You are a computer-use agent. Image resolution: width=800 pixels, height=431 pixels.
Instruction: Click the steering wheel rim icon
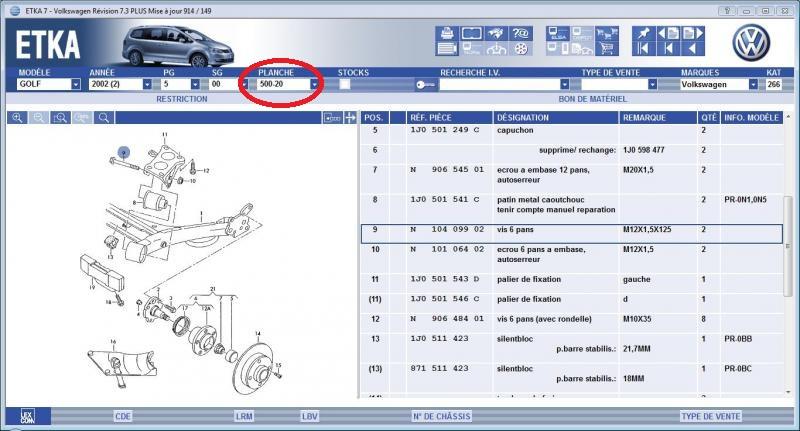tap(520, 49)
